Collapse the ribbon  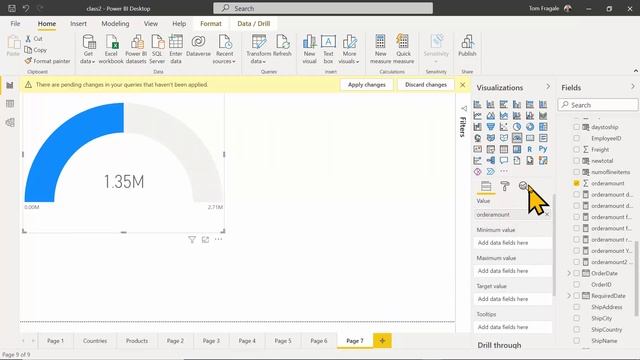pos(636,71)
